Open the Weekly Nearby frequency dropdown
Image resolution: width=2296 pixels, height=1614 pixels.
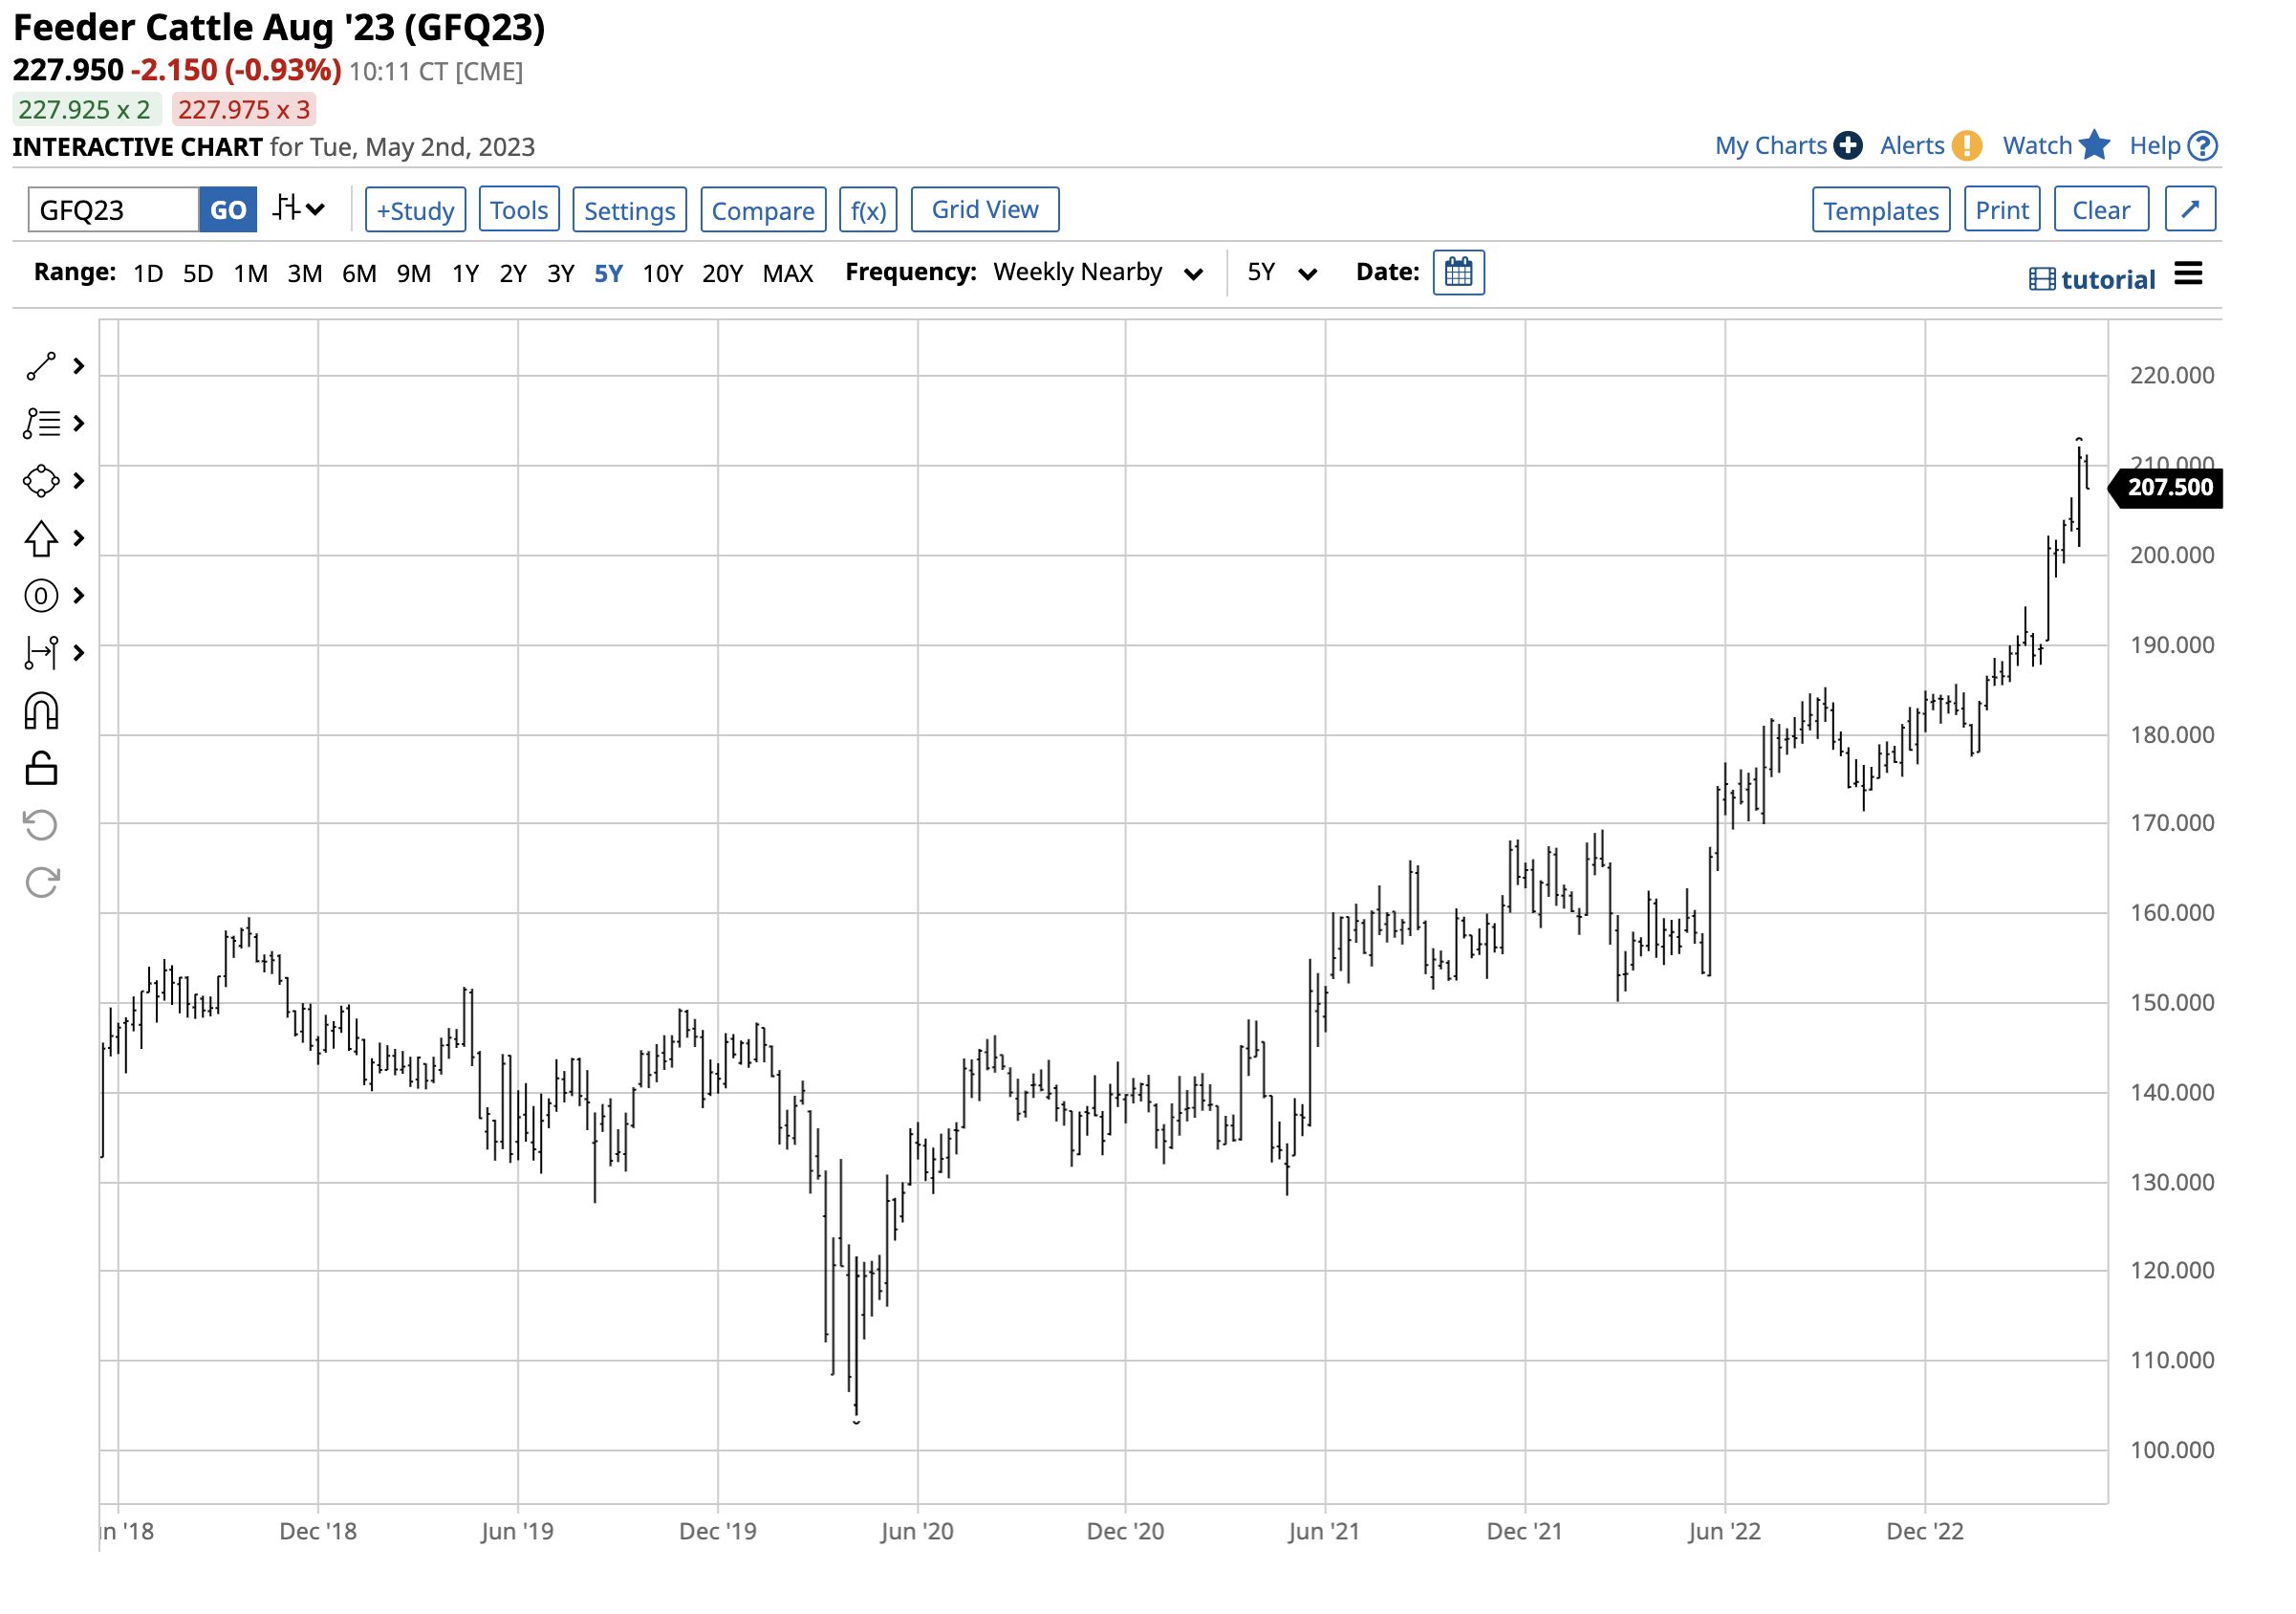click(x=1097, y=273)
